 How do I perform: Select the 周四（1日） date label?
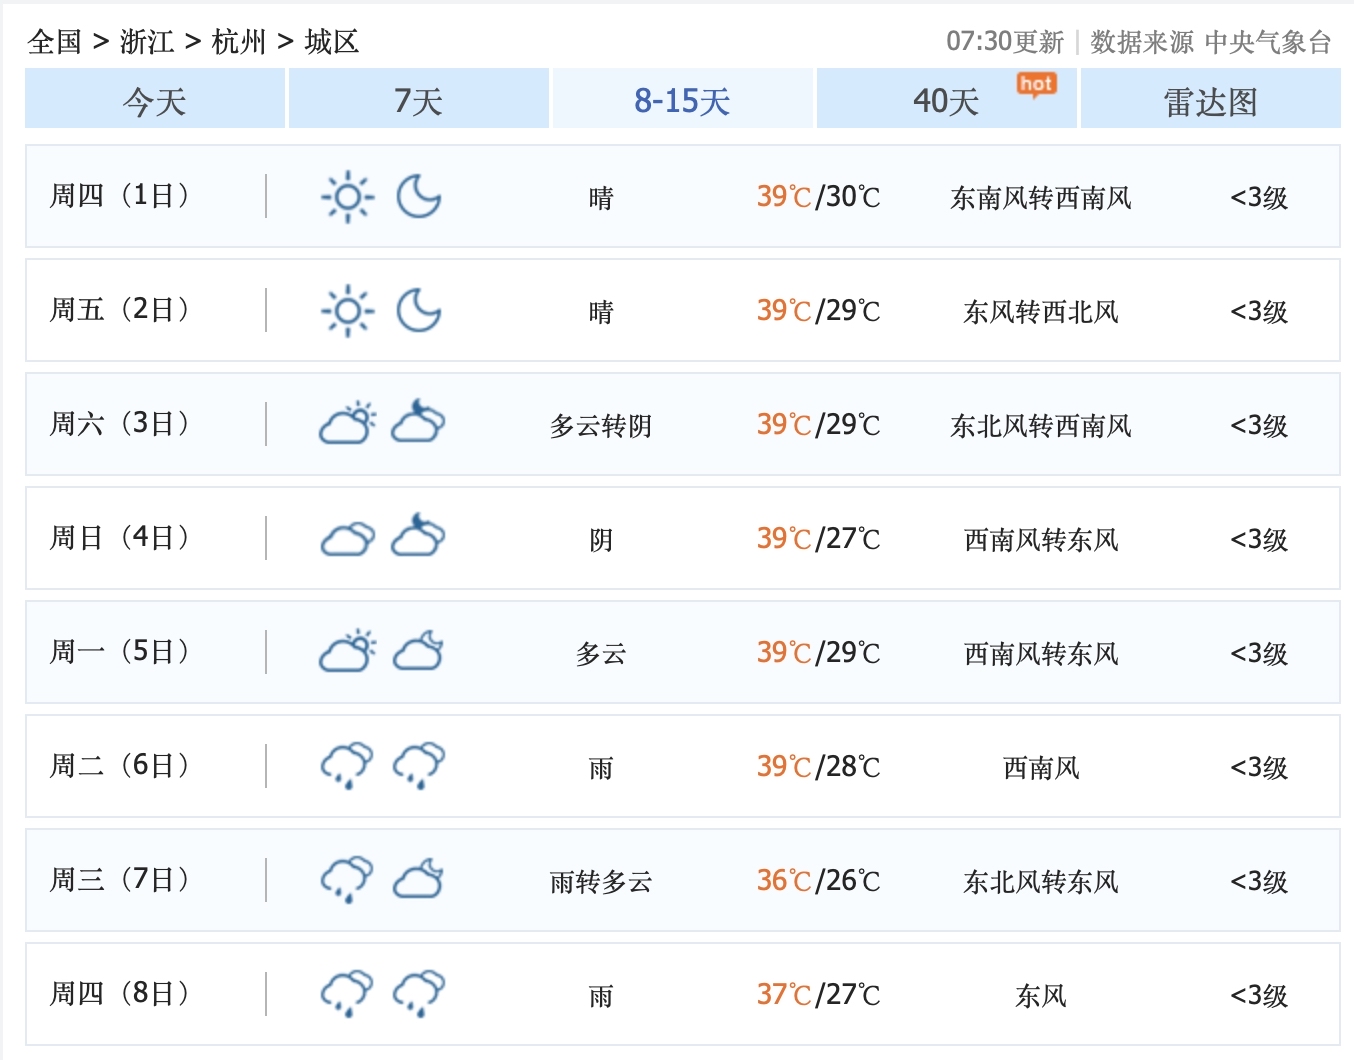pyautogui.click(x=119, y=196)
